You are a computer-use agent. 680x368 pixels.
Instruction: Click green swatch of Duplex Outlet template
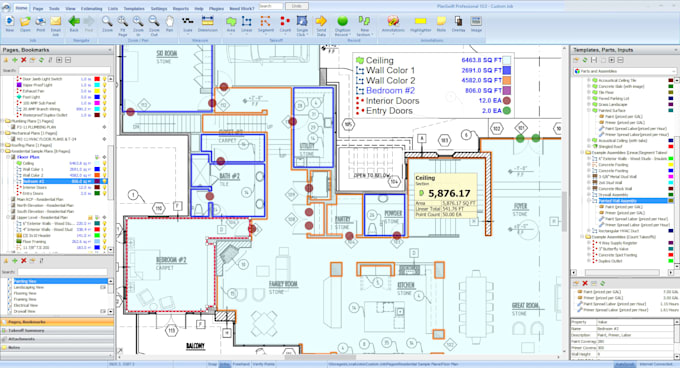click(671, 261)
